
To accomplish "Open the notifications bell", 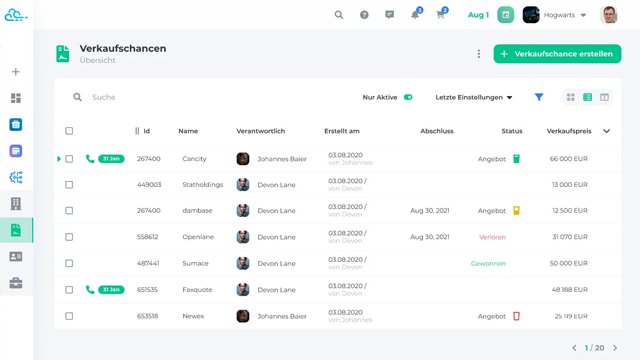I will [415, 15].
